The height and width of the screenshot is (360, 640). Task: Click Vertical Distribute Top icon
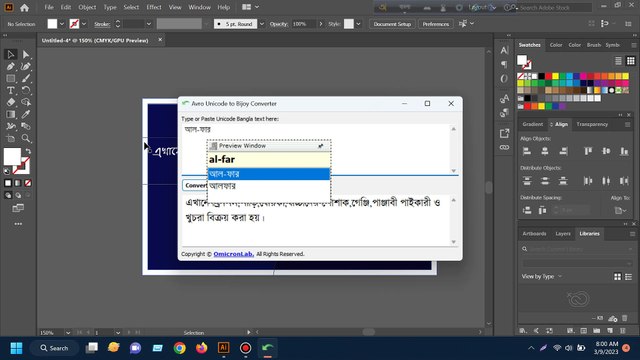tap(527, 181)
